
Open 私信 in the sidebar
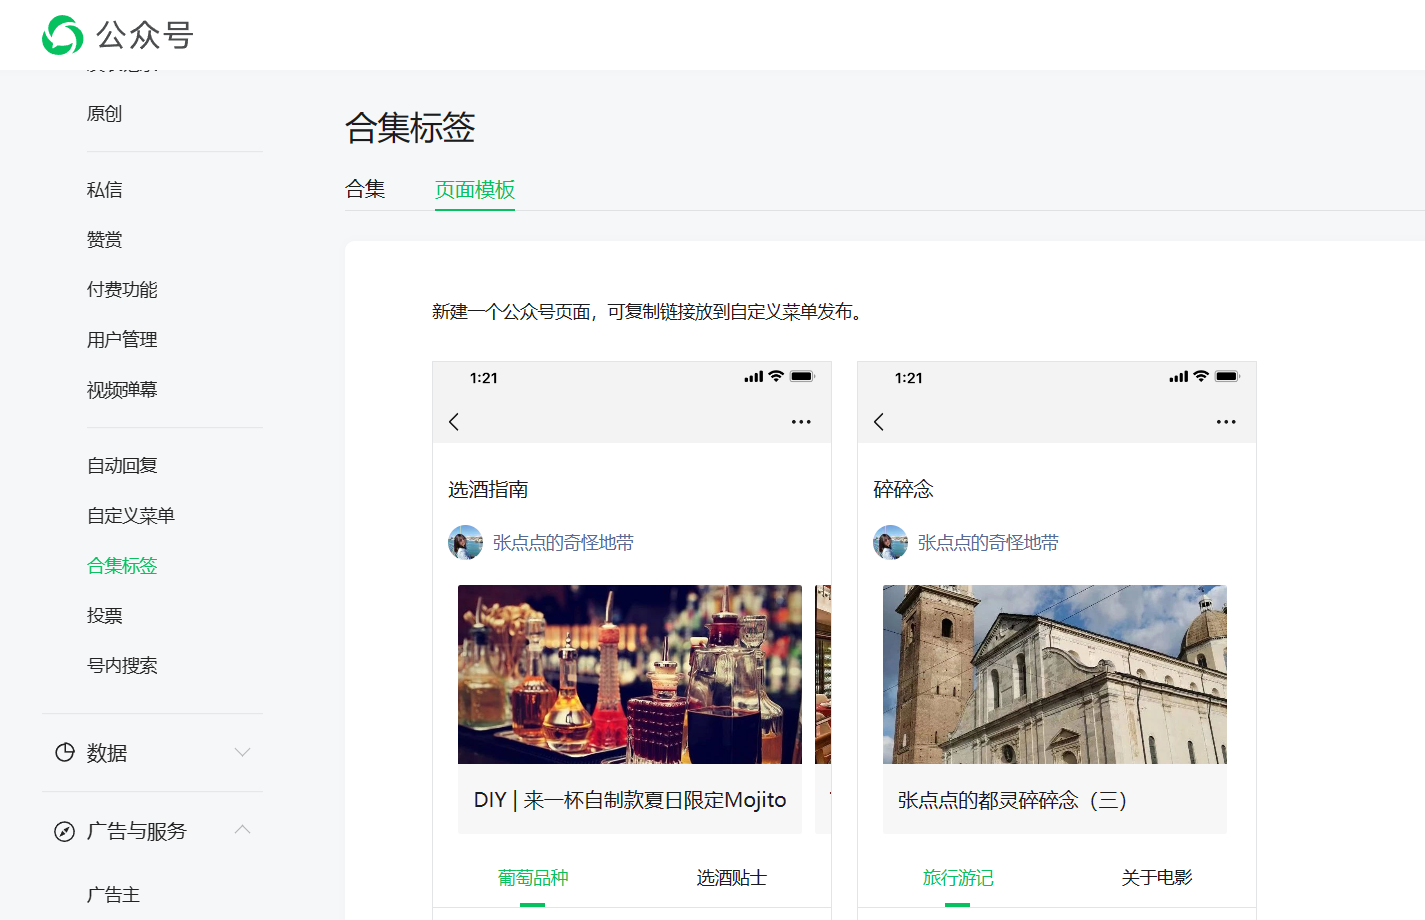[105, 190]
